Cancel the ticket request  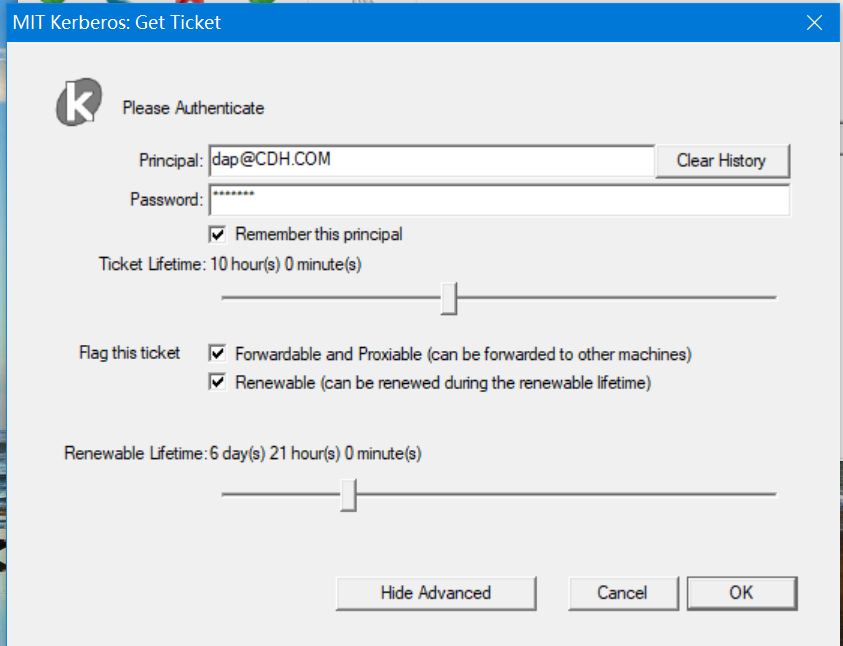click(x=623, y=593)
